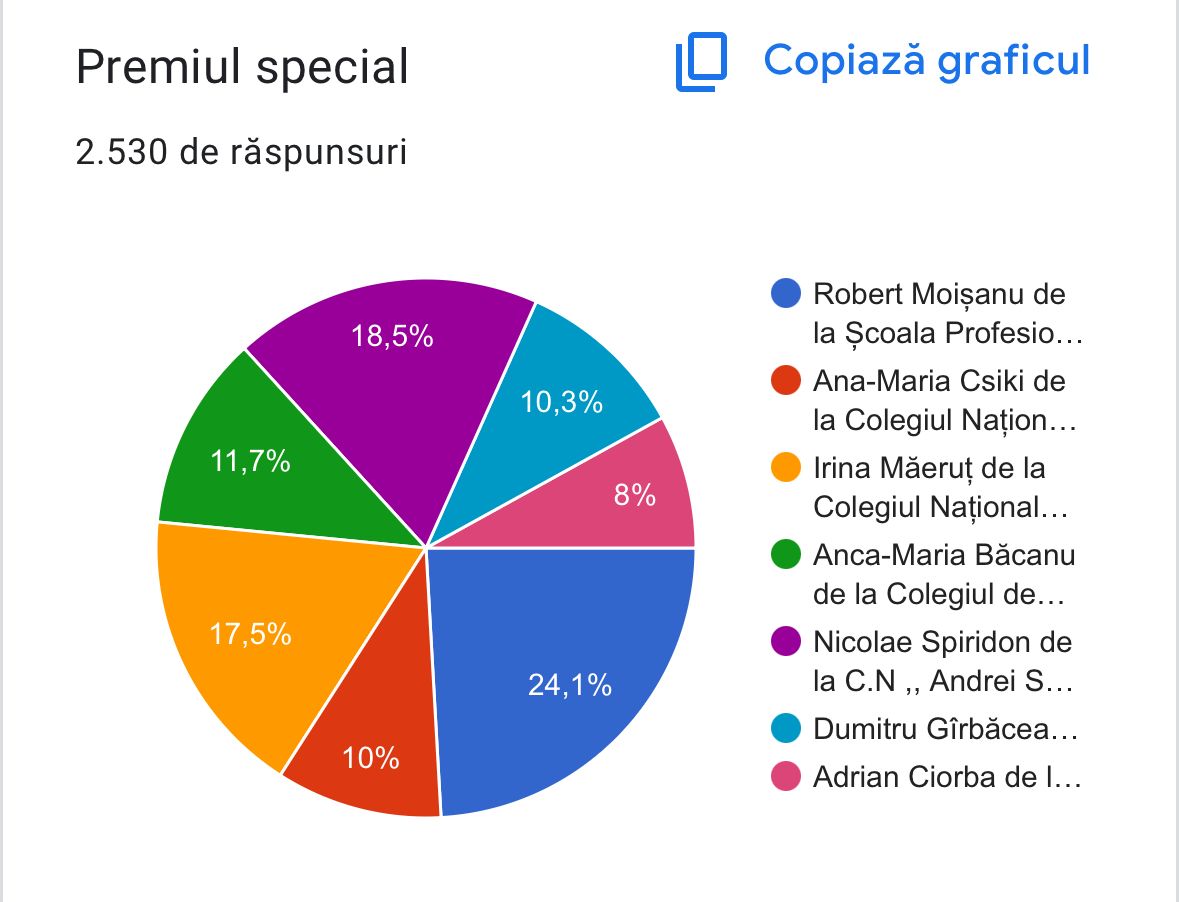Click the copy chart icon
The image size is (1179, 902).
(x=701, y=62)
